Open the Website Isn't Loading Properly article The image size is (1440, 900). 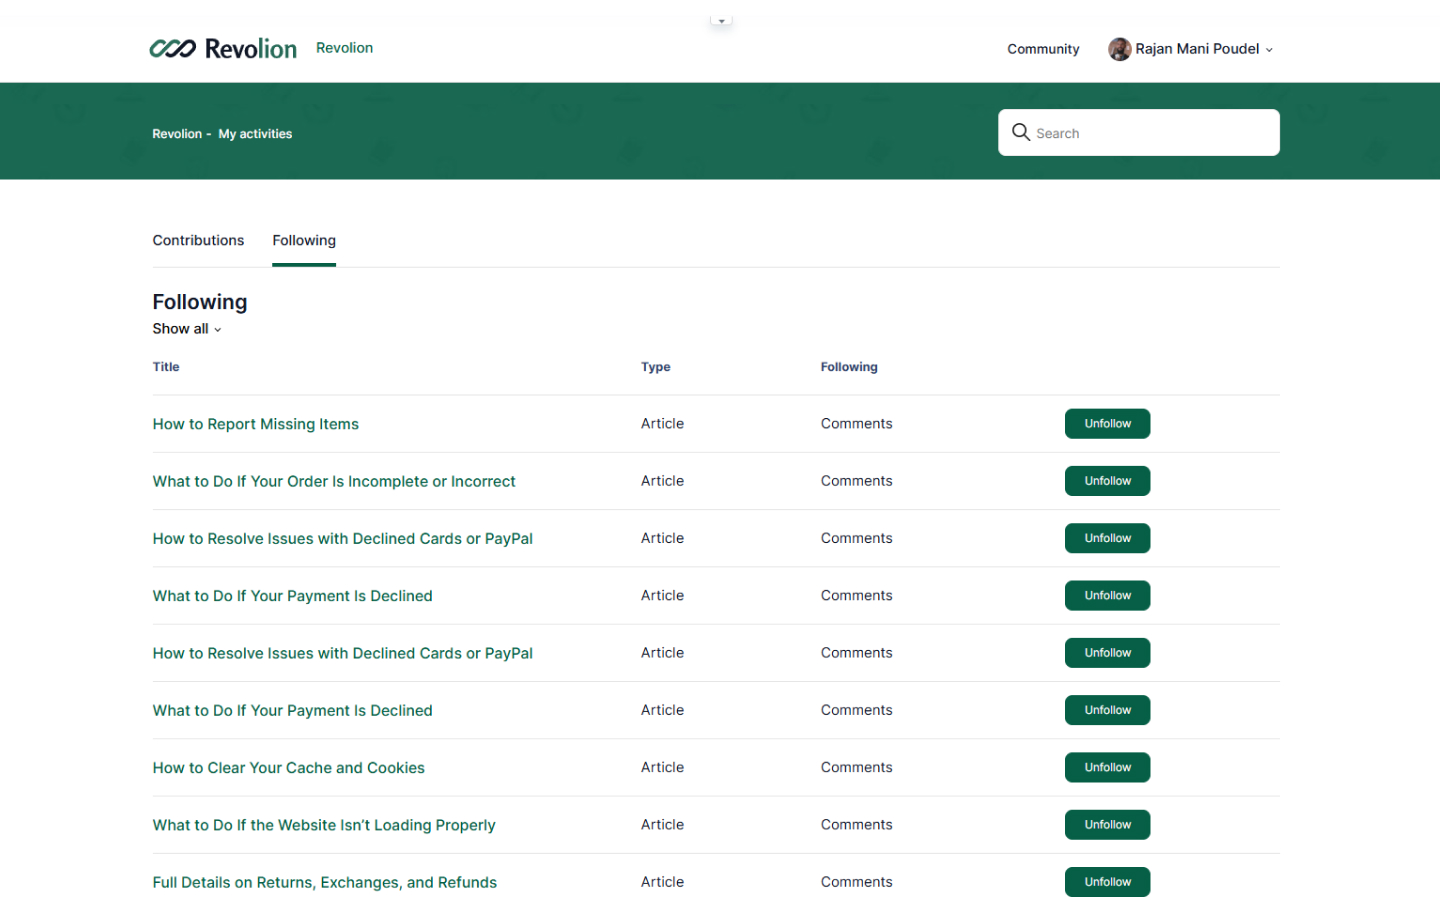click(x=323, y=825)
